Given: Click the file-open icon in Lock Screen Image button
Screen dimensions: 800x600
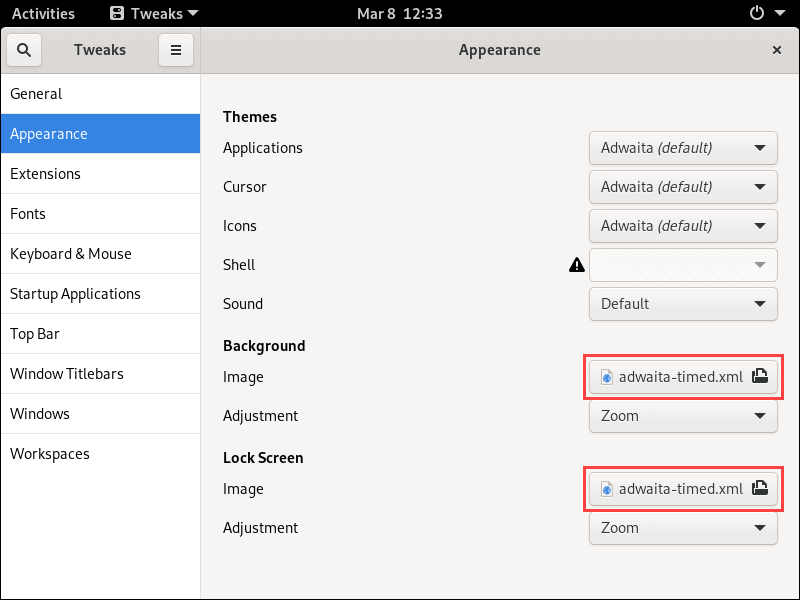Looking at the screenshot, I should (760, 488).
